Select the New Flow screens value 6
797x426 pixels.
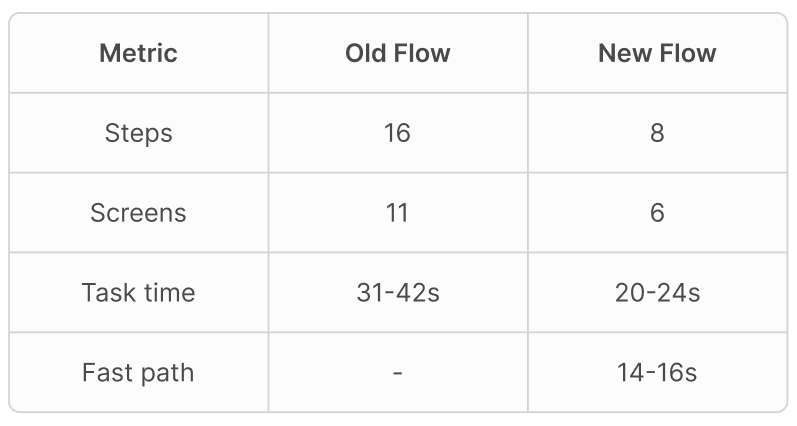(x=657, y=213)
